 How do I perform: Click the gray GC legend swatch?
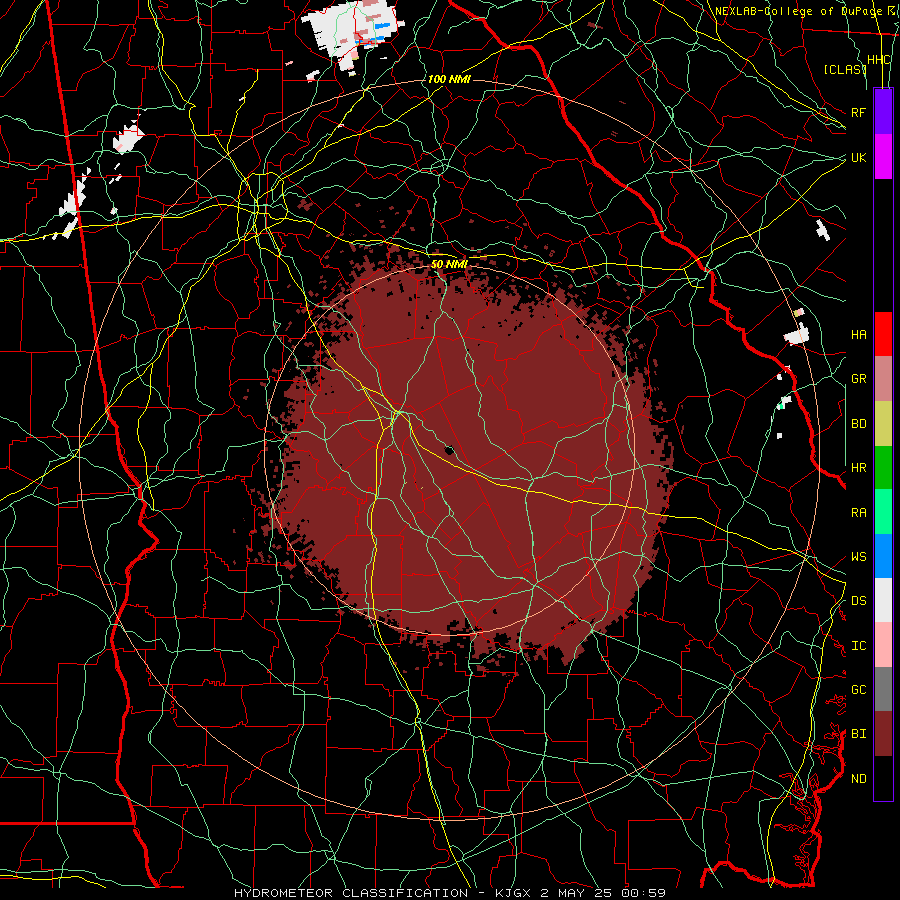tap(883, 689)
